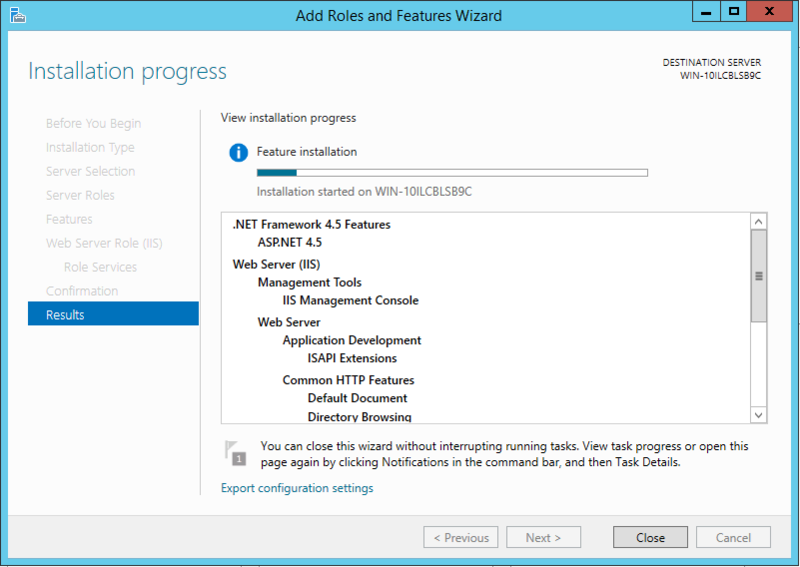
Task: Select .NET Framework 4.5 Features in the list
Action: coord(311,224)
